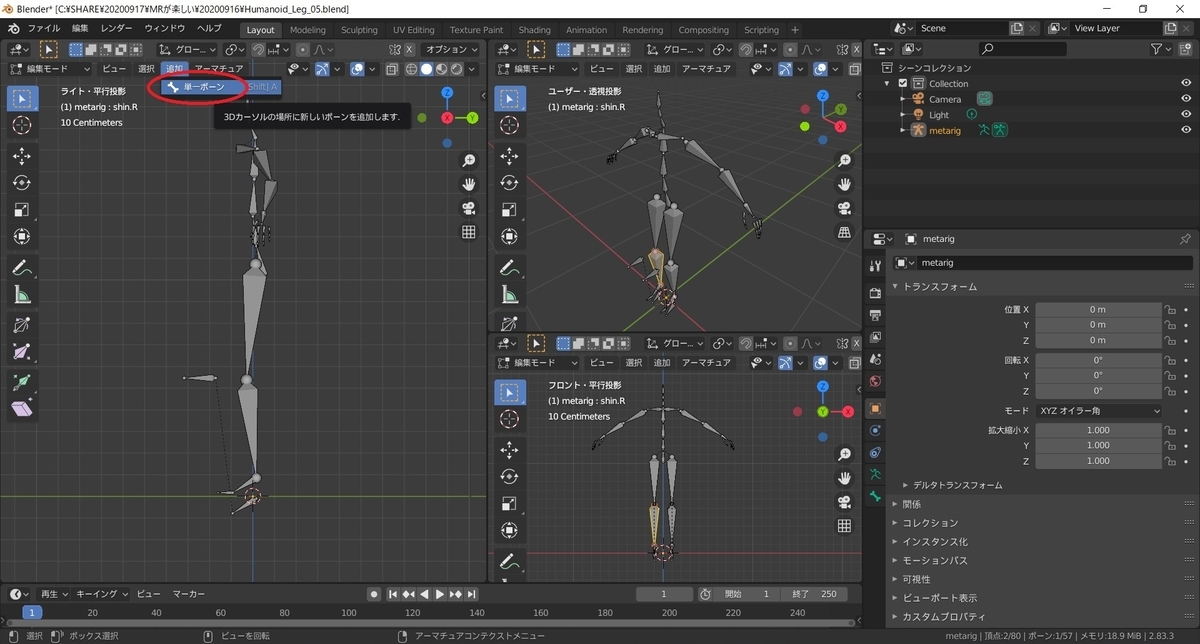This screenshot has height=644, width=1200.
Task: Uncheck the Collection checkbox in outliner
Action: pyautogui.click(x=903, y=84)
